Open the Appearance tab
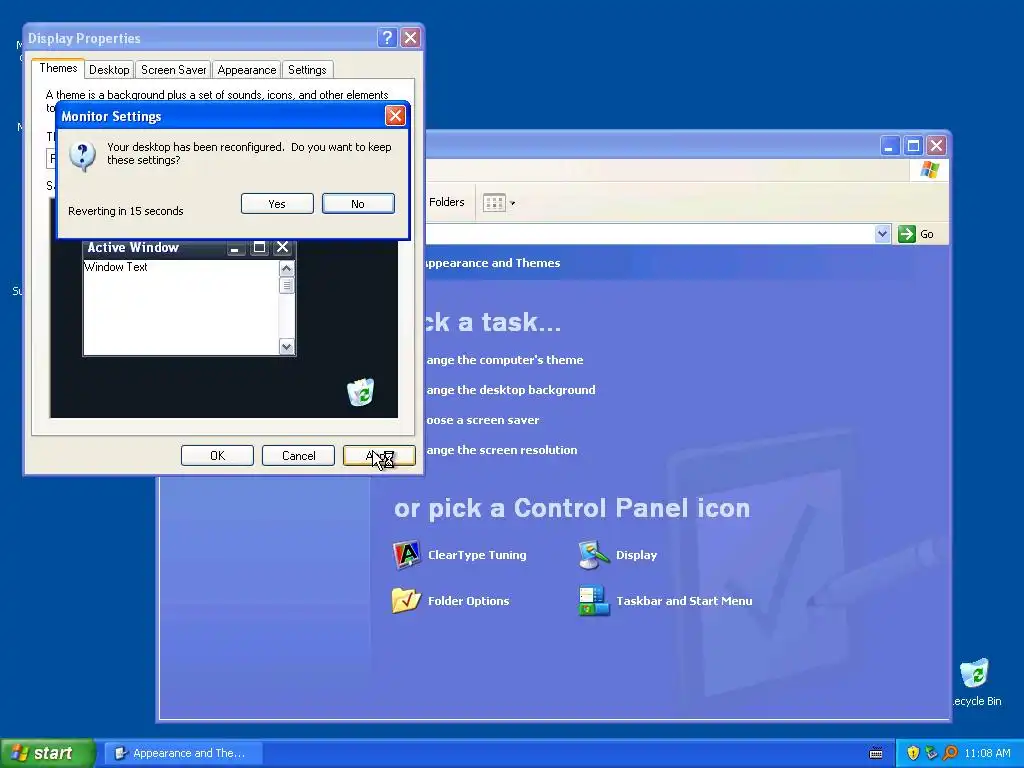The height and width of the screenshot is (768, 1024). (x=247, y=70)
